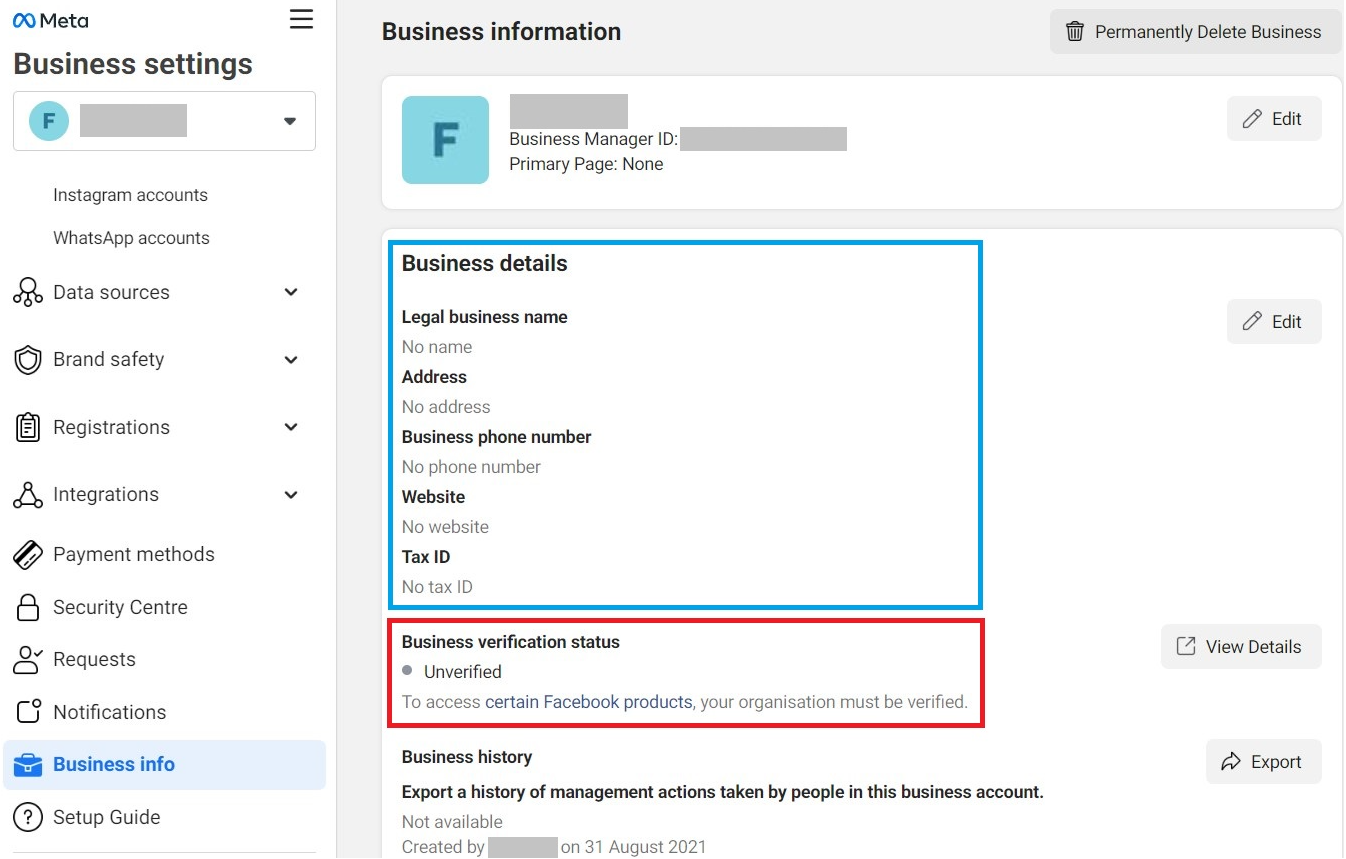The image size is (1346, 859).
Task: Open the hamburger menu icon
Action: point(301,20)
